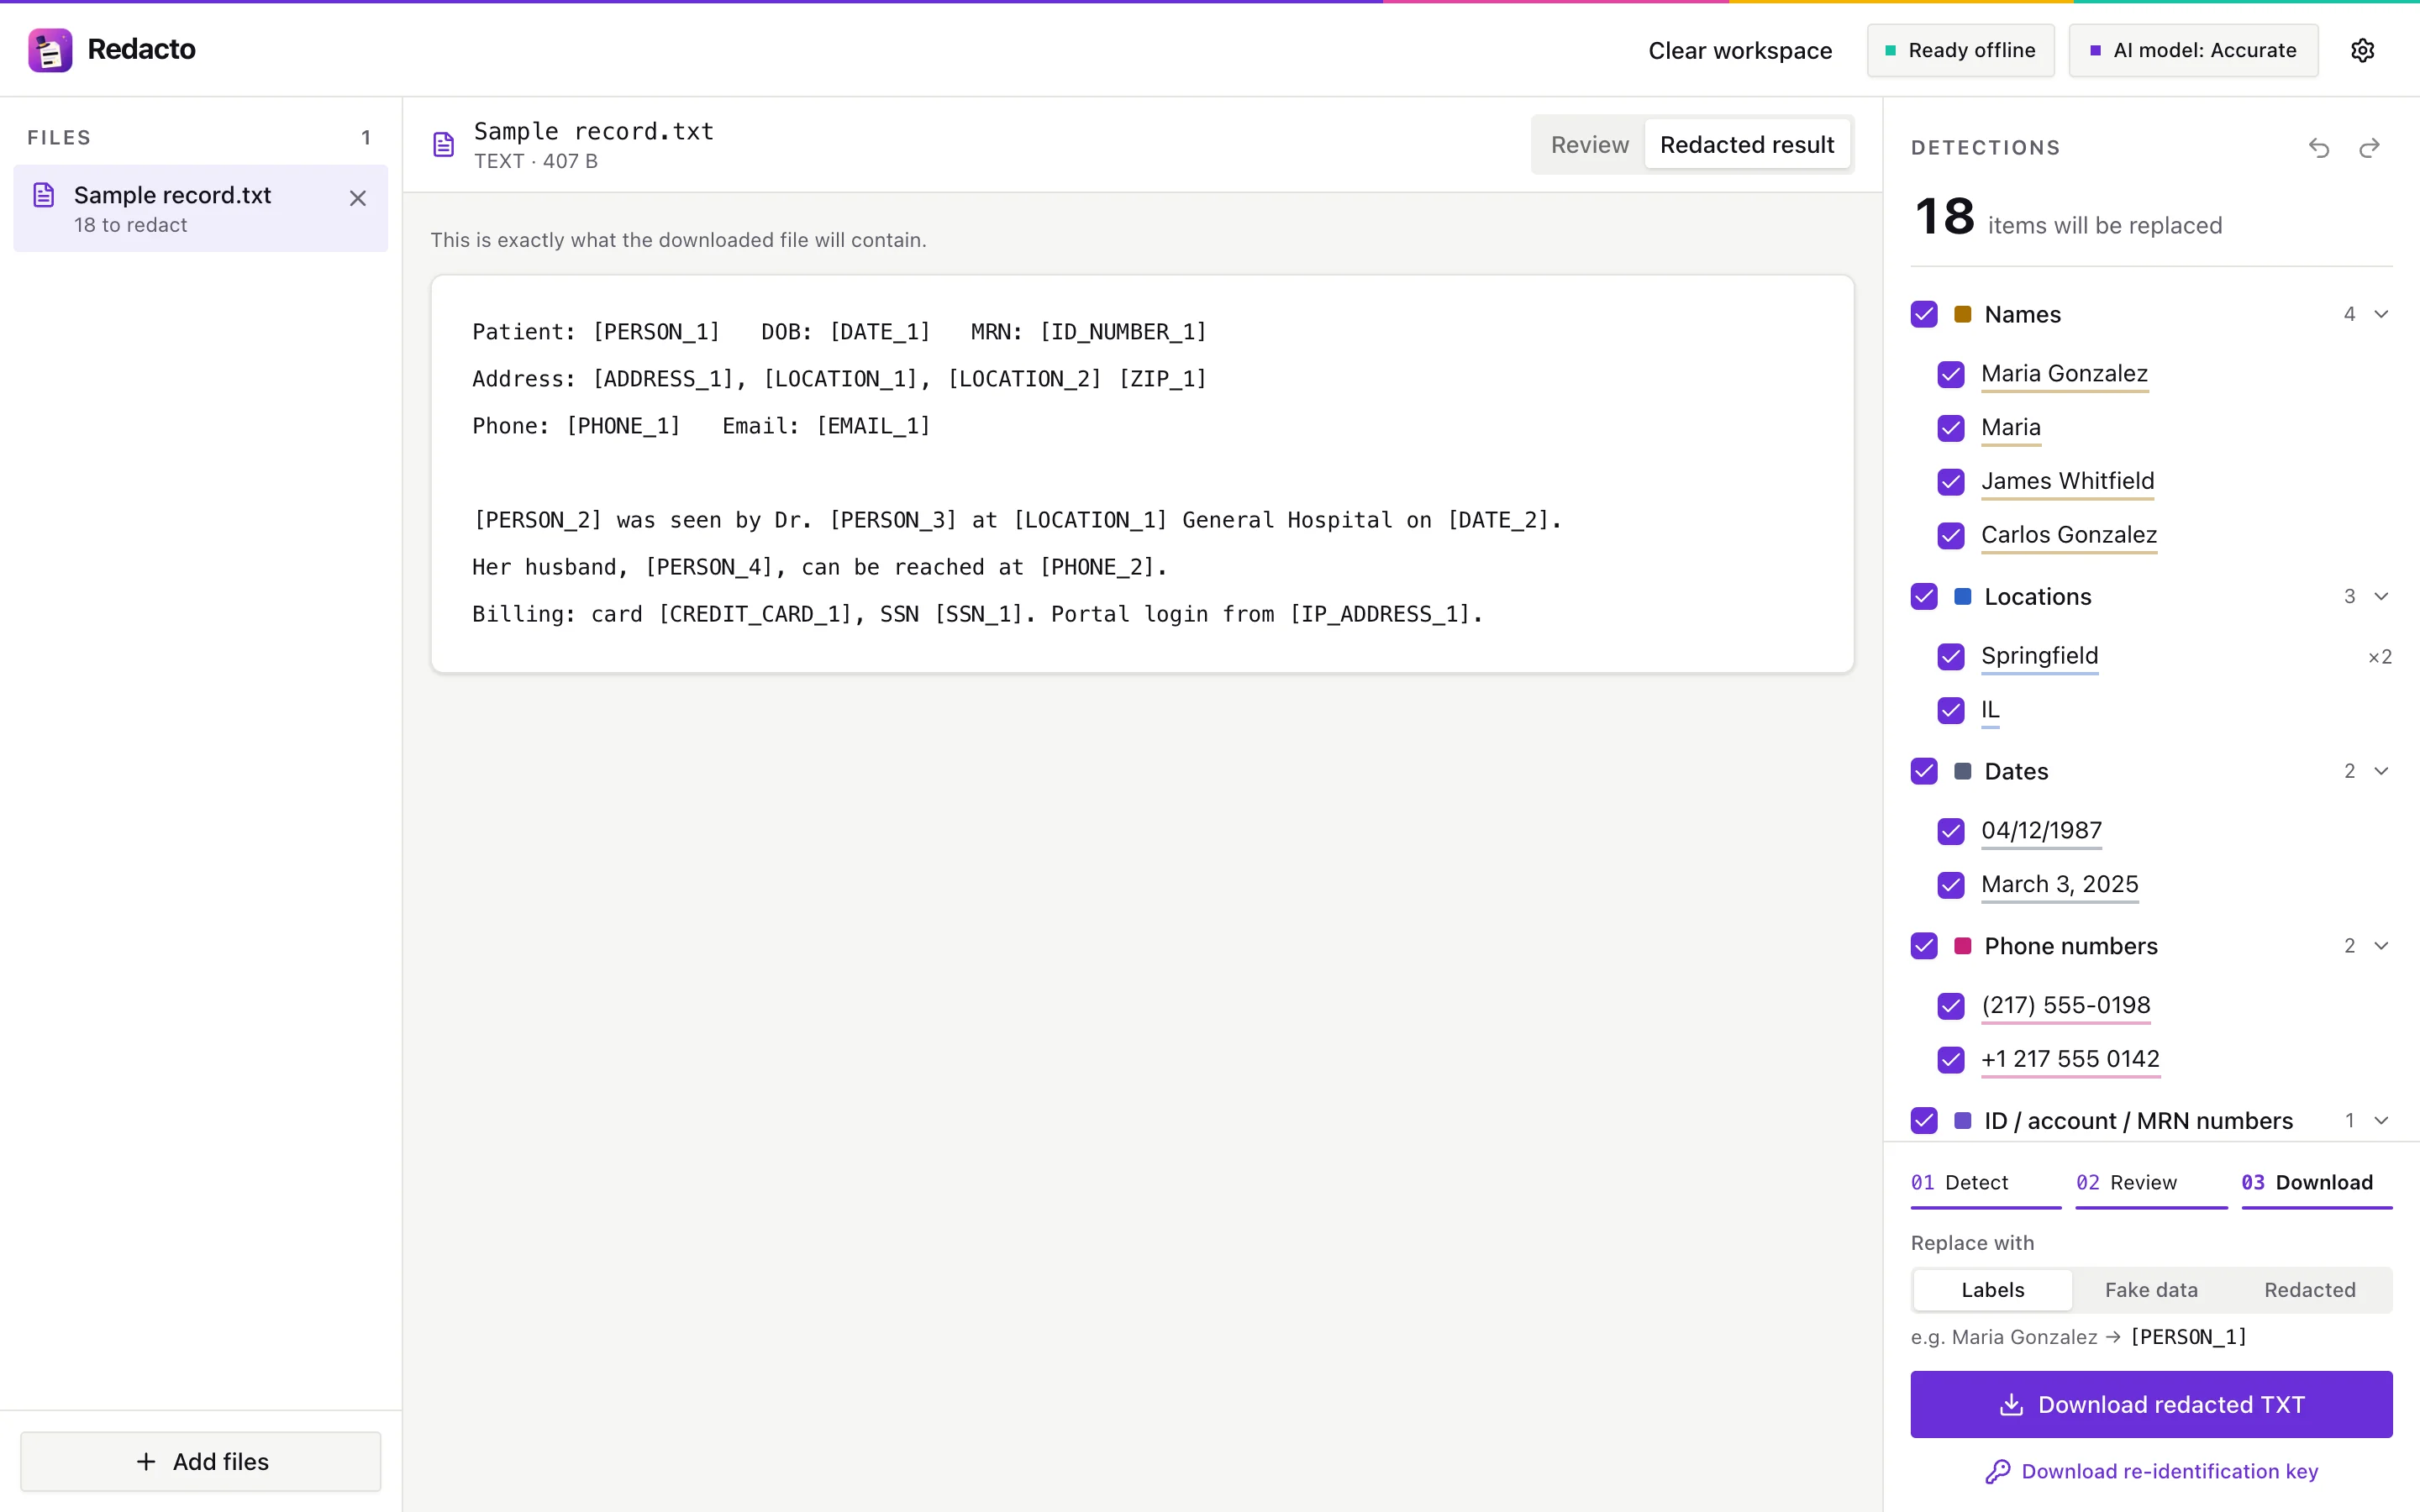Uncheck the Maria Gonzalez detection
Screen dimensions: 2420x1512
pyautogui.click(x=1951, y=374)
